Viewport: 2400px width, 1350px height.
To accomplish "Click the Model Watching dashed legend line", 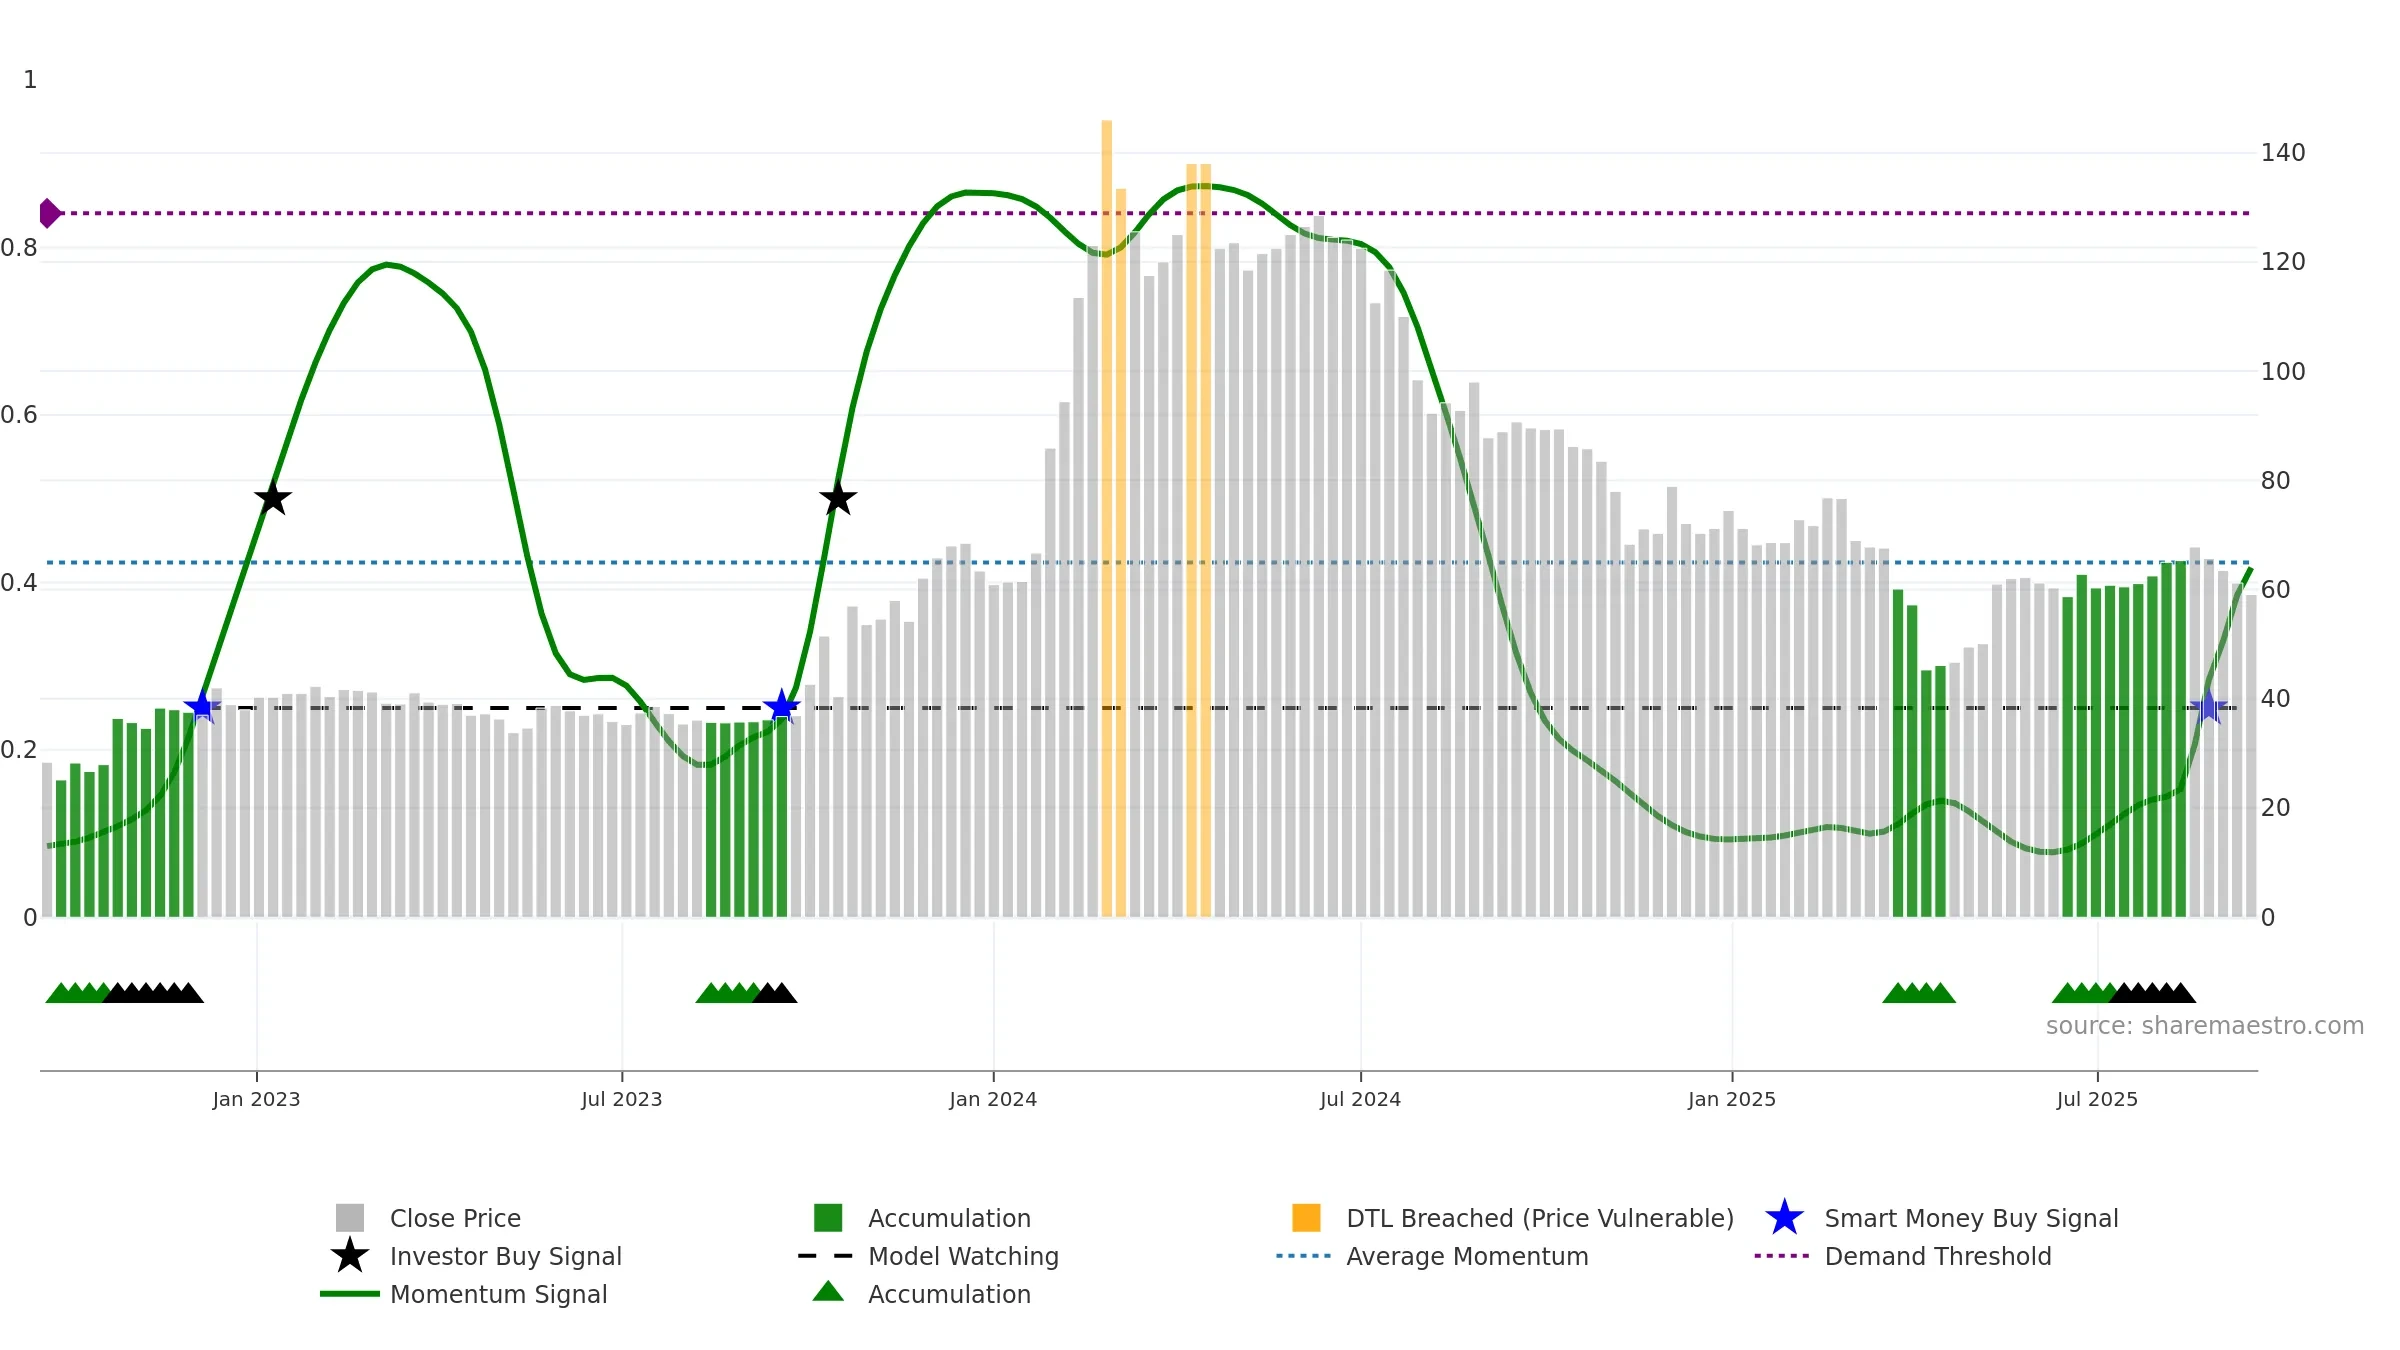I will click(826, 1256).
